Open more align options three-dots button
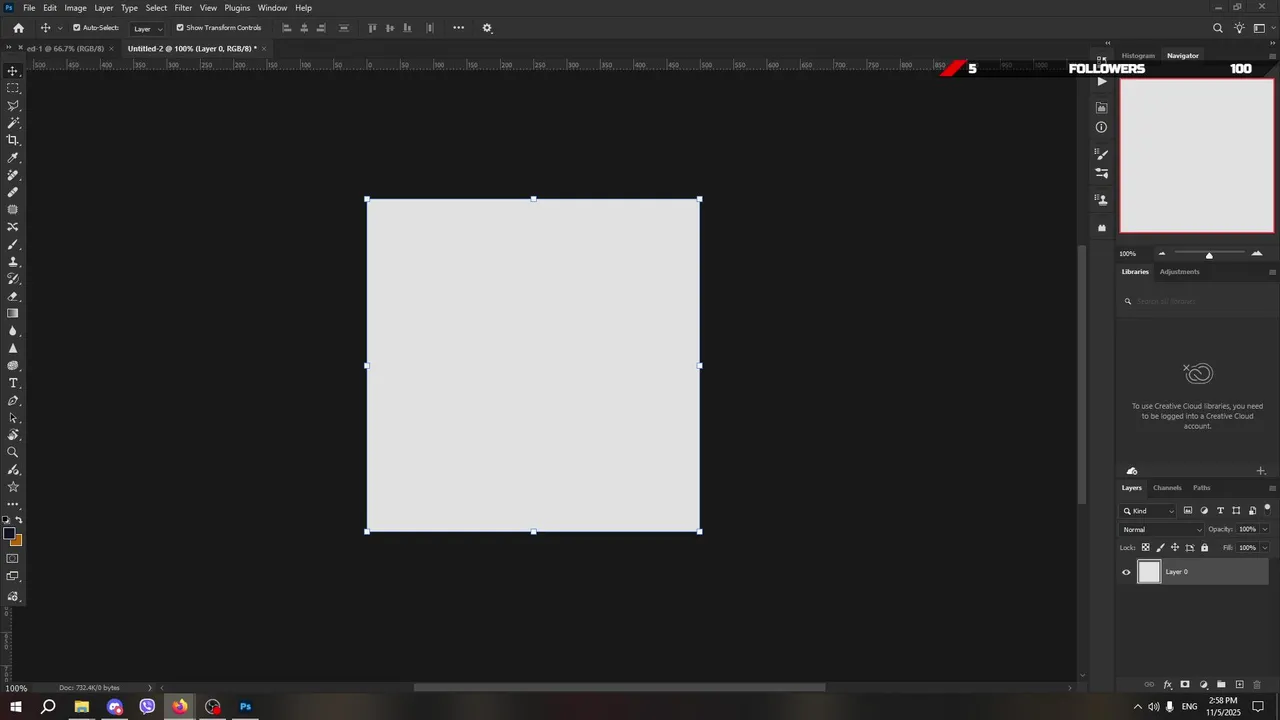The height and width of the screenshot is (720, 1280). [x=458, y=28]
